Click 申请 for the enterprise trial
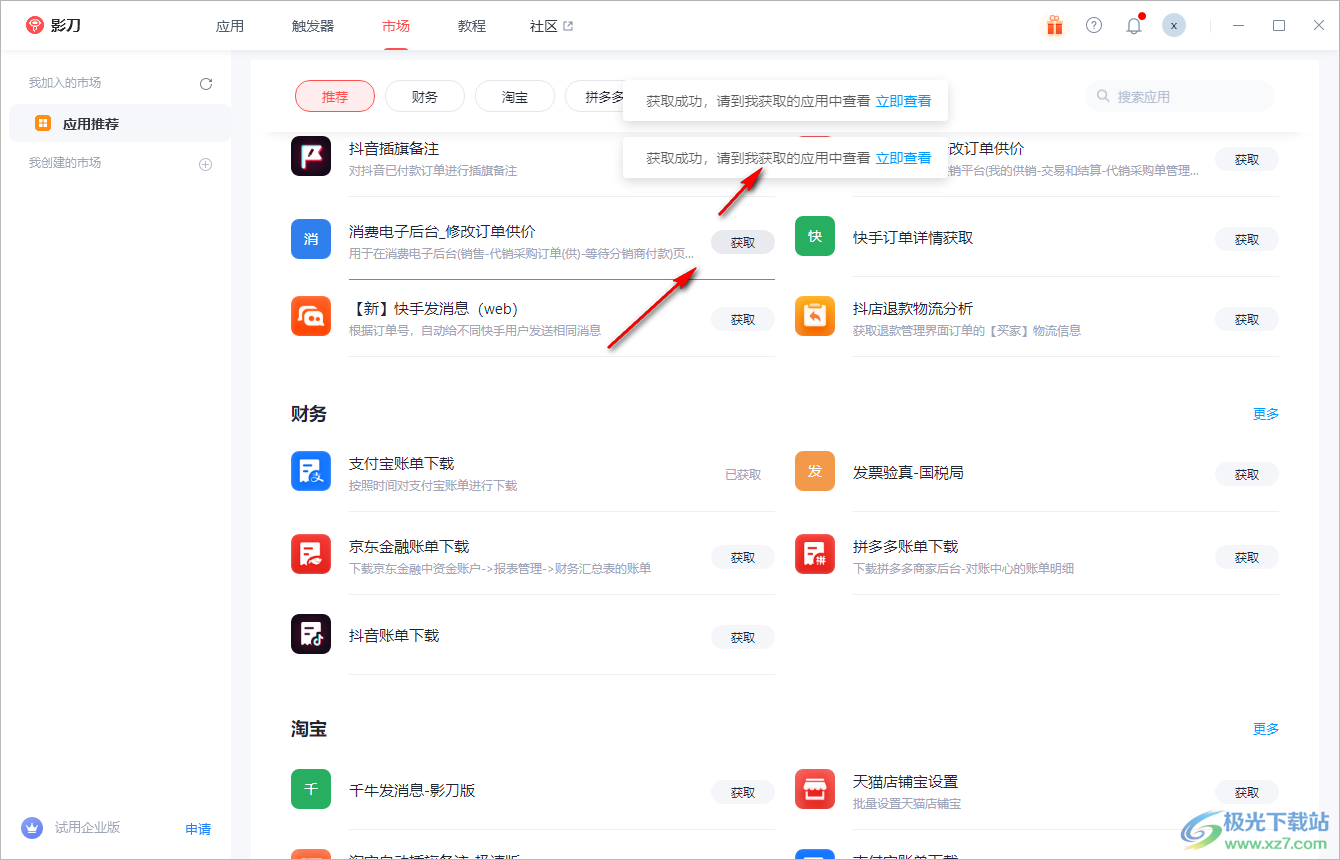The height and width of the screenshot is (860, 1340). point(198,829)
